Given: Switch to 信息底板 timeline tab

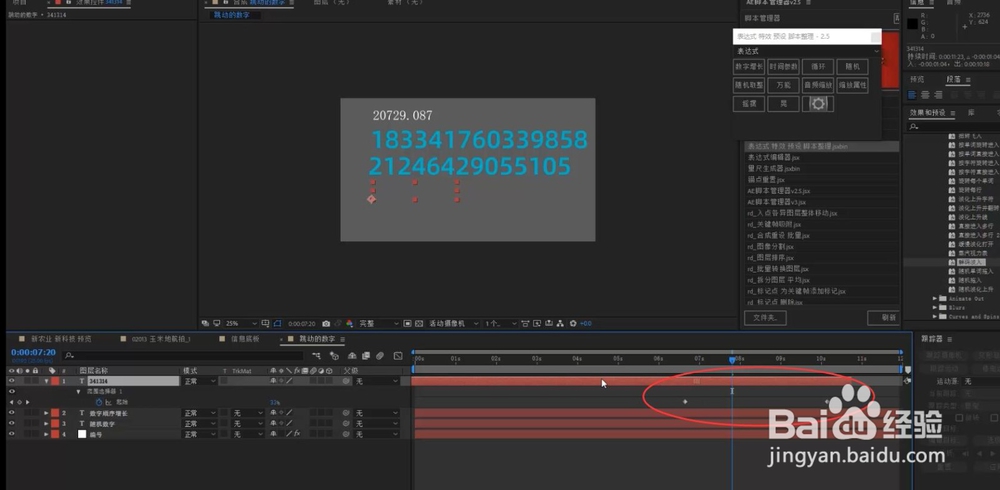Looking at the screenshot, I should 245,339.
